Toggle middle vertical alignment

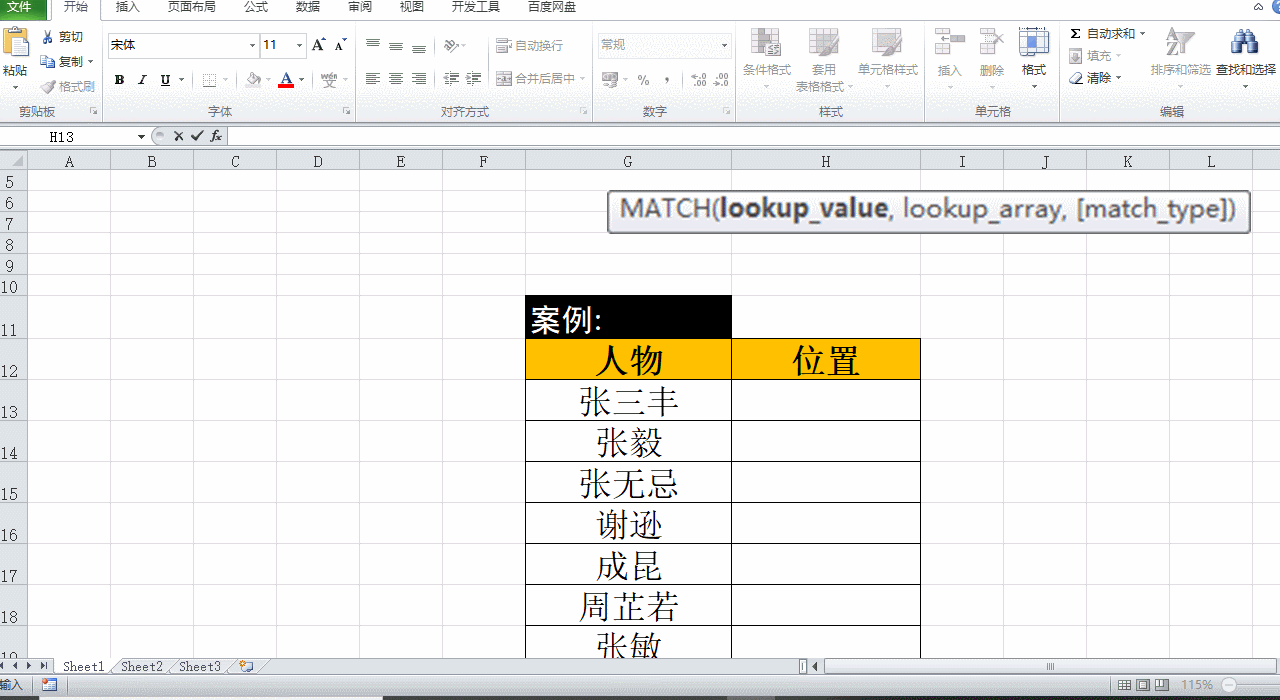(396, 45)
